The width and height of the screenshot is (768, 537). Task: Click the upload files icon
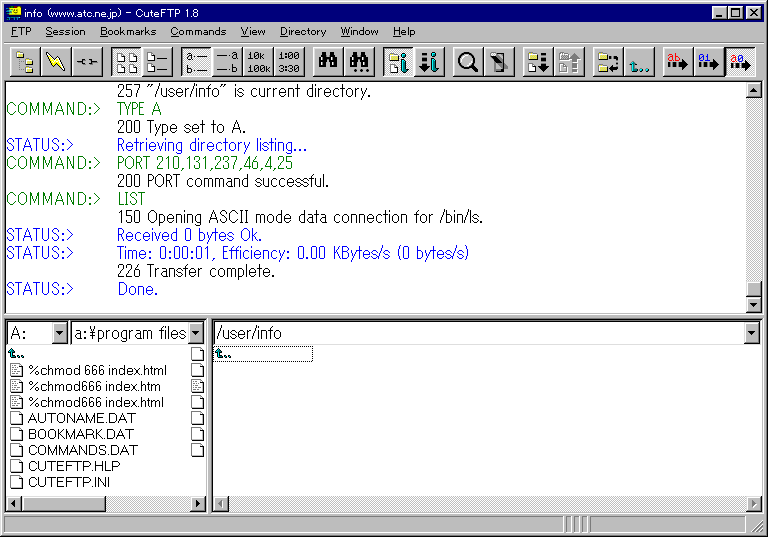[x=569, y=62]
